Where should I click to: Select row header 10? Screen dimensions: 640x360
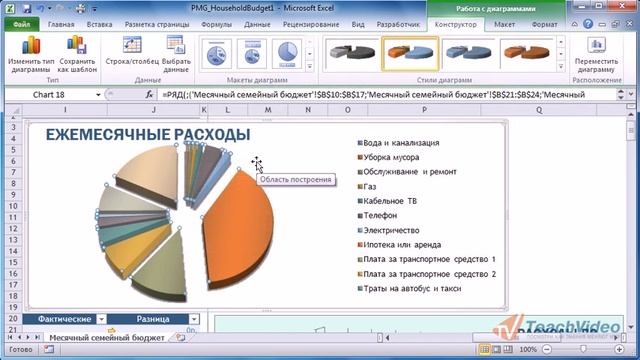13,206
